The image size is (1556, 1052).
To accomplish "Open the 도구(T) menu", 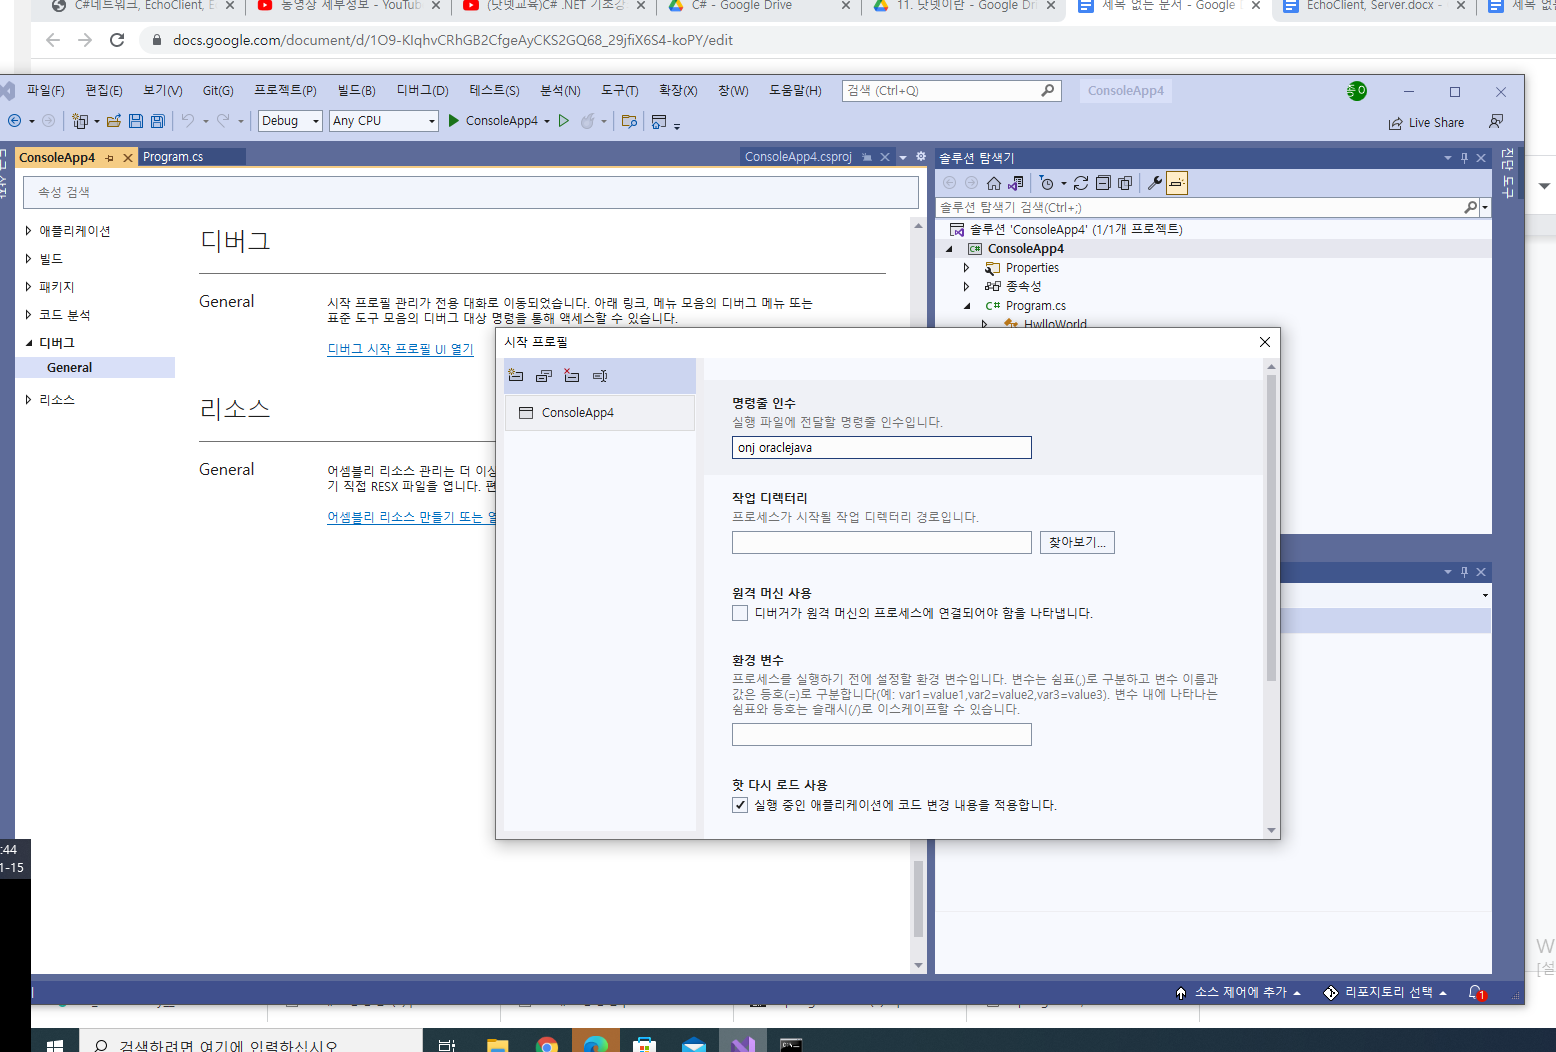I will pyautogui.click(x=620, y=91).
